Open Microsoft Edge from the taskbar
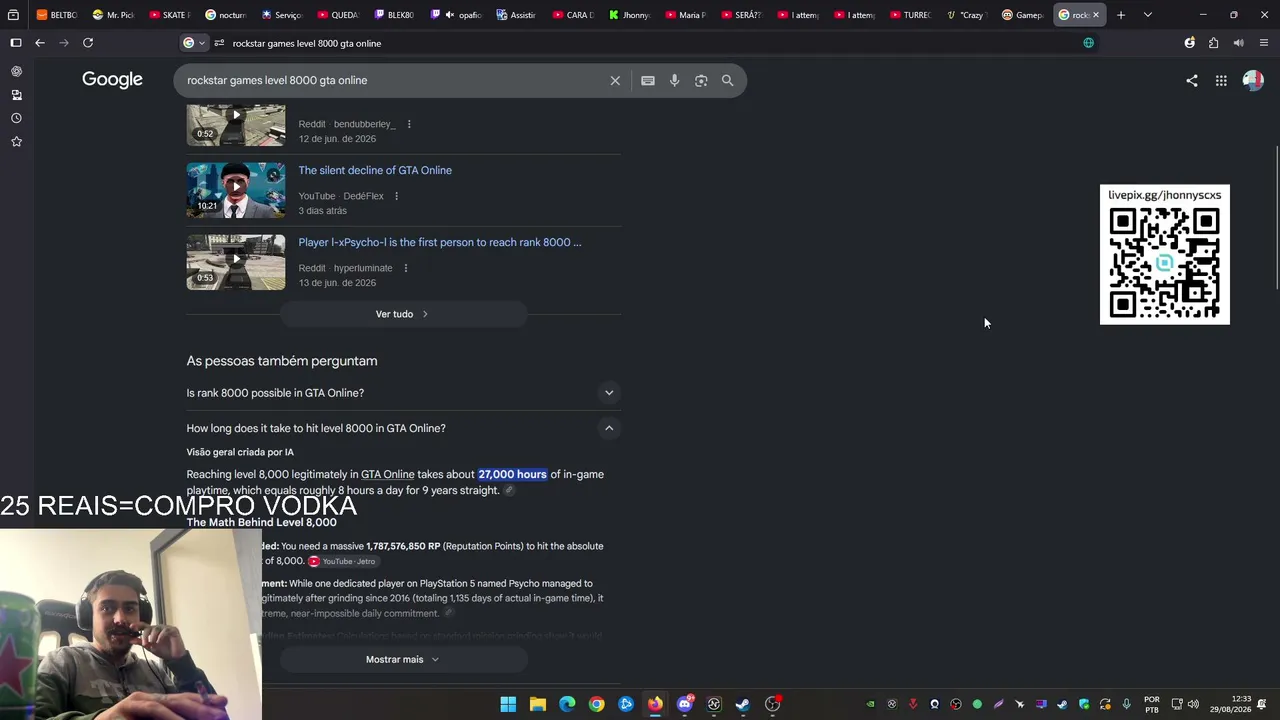Screen dimensions: 1280x720 (x=567, y=704)
